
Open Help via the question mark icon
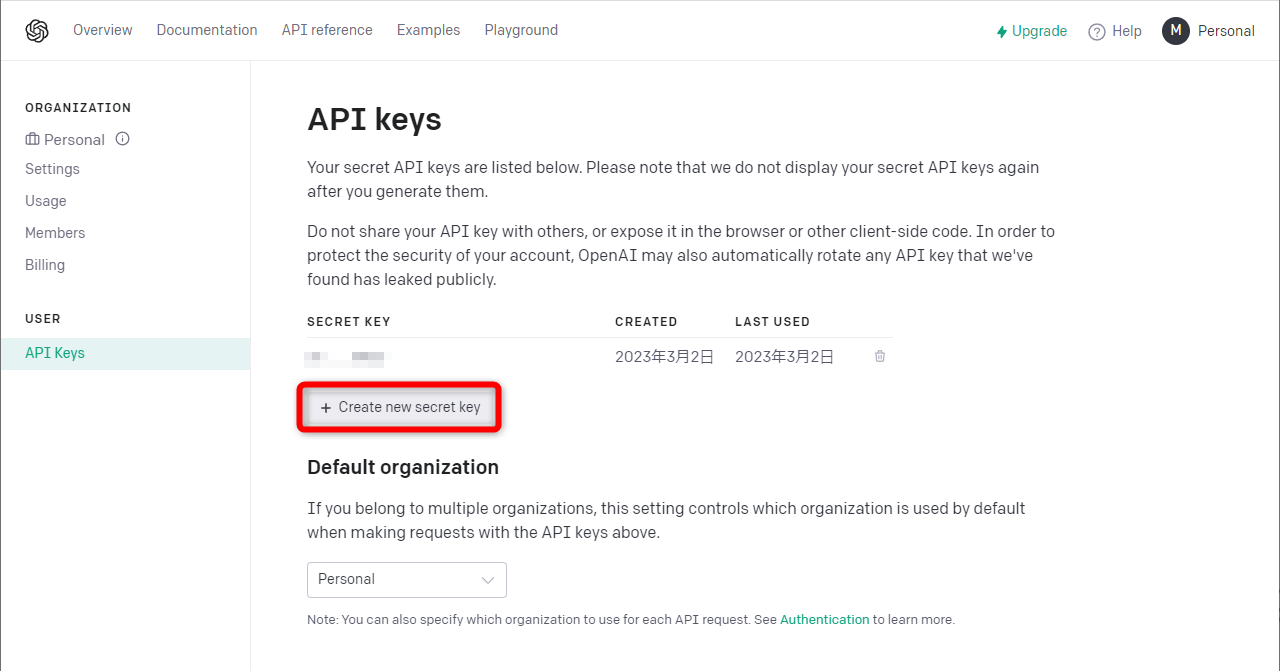coord(1096,31)
